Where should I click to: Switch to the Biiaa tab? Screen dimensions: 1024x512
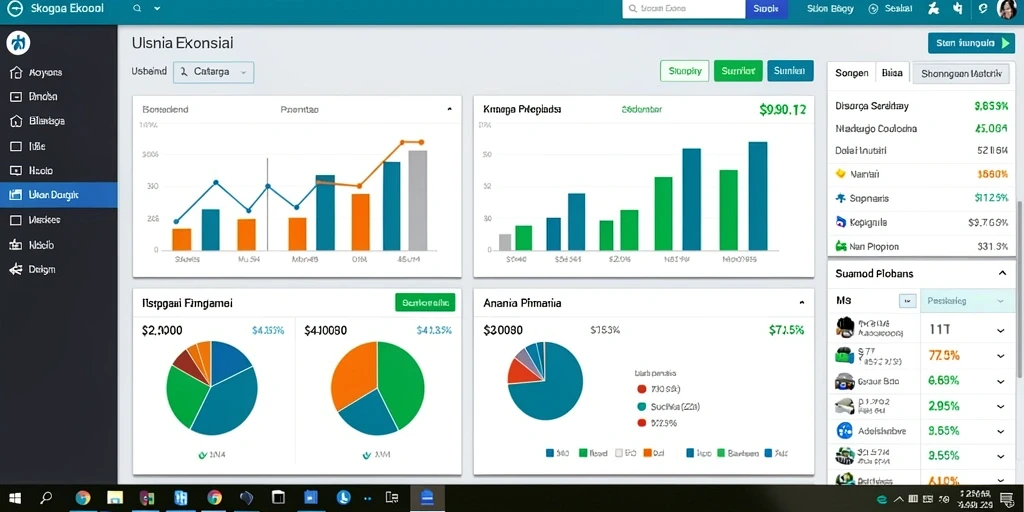pos(891,73)
